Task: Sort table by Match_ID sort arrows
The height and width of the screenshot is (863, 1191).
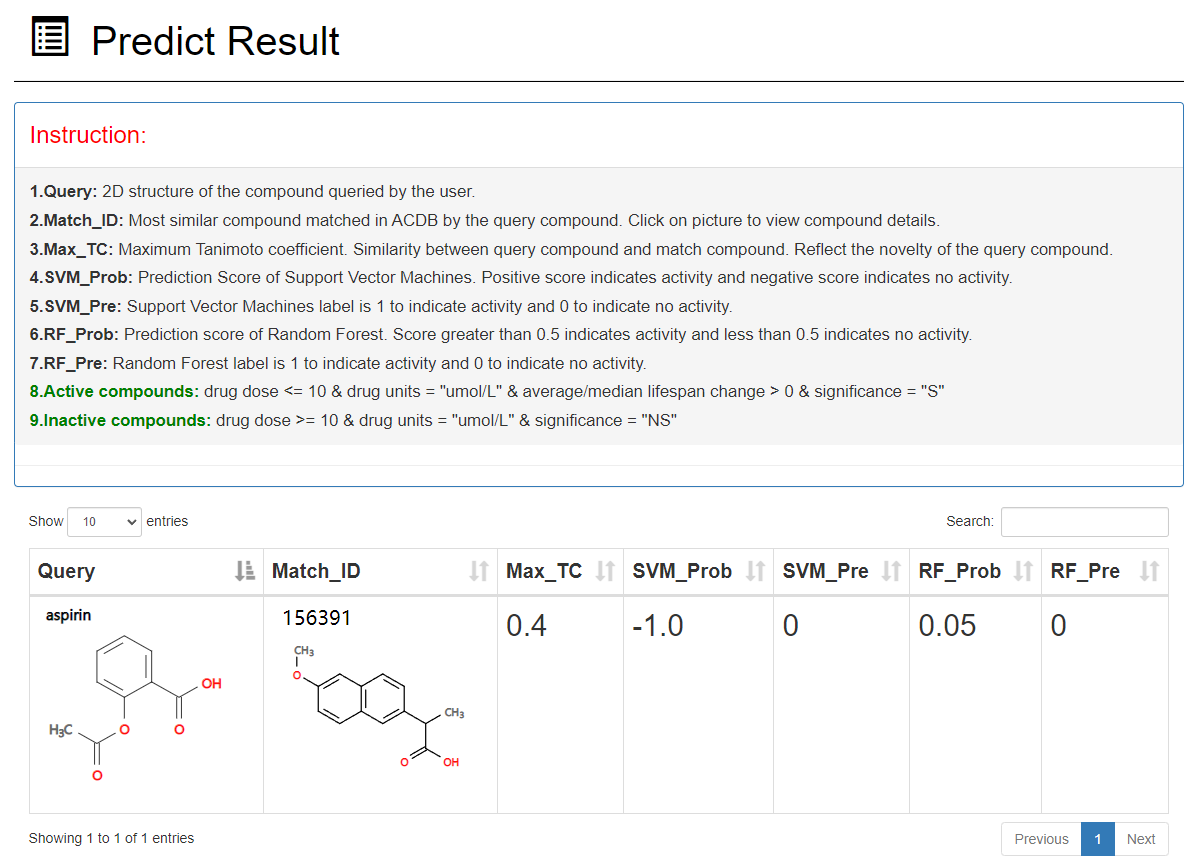Action: pyautogui.click(x=479, y=571)
